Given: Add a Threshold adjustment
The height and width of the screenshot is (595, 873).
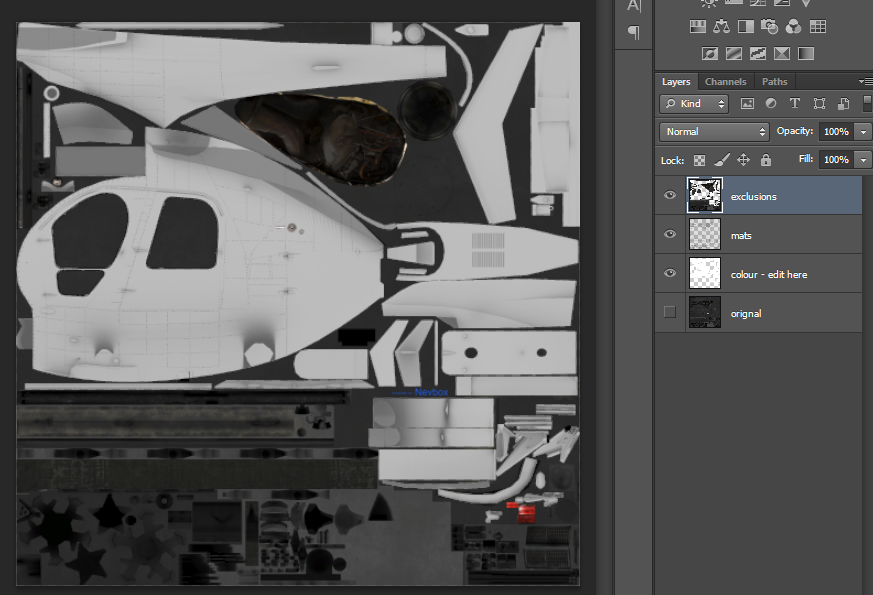Looking at the screenshot, I should click(758, 53).
